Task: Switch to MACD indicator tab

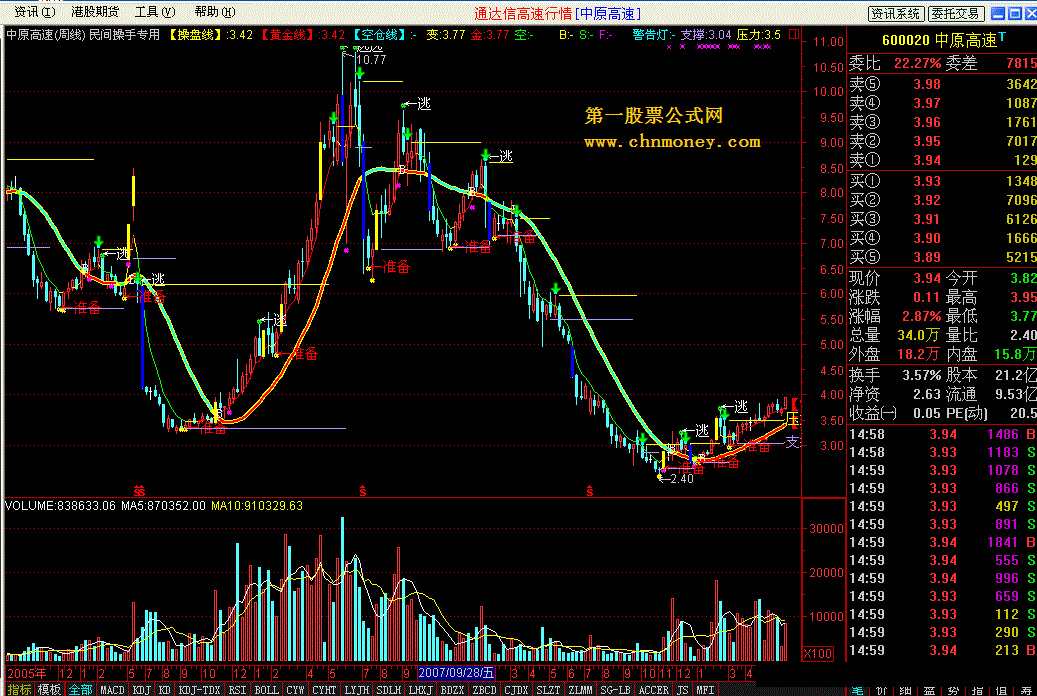Action: click(x=112, y=689)
